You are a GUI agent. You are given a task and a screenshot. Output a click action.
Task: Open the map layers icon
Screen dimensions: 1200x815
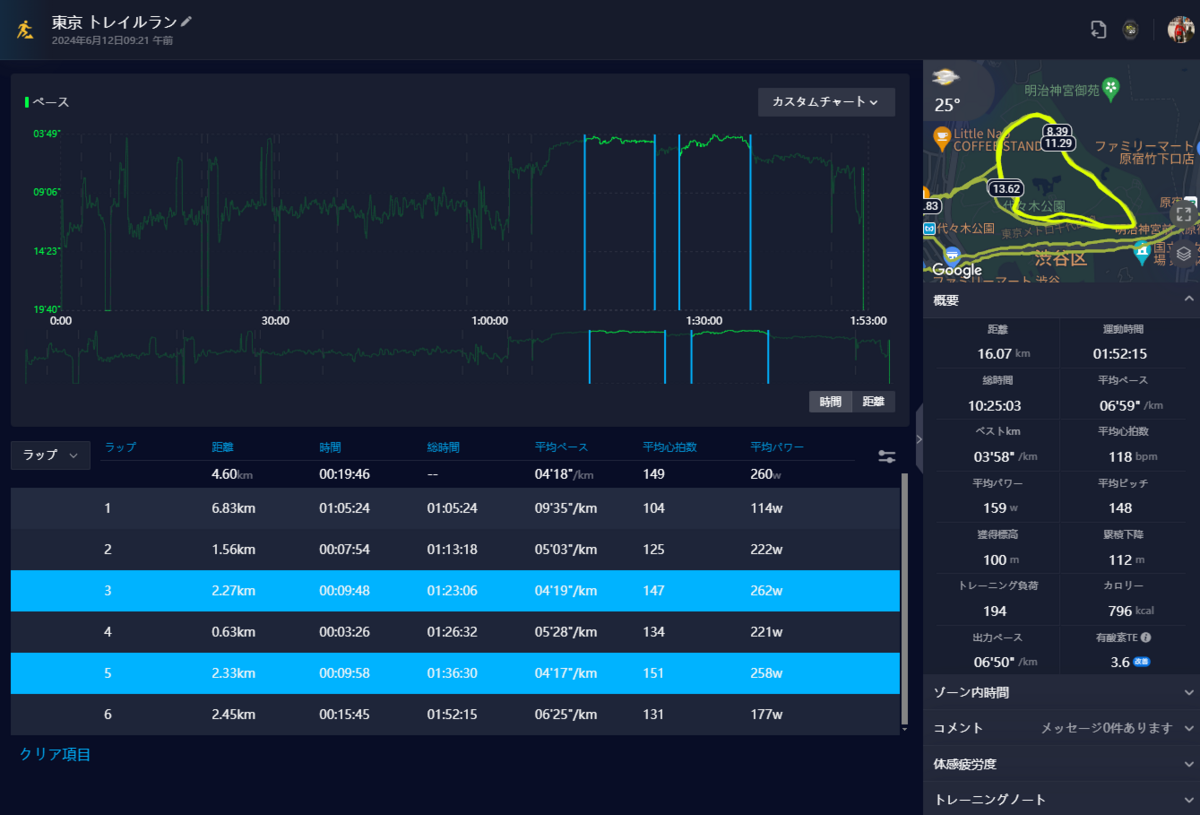point(1184,253)
